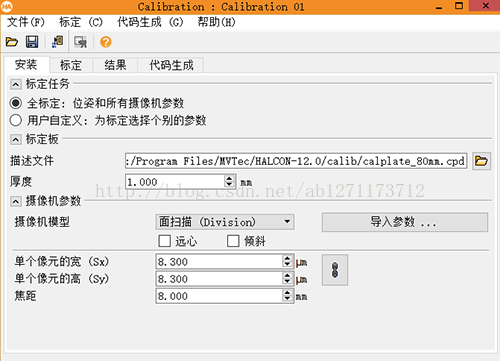Open the 帮助(H) menu

216,22
